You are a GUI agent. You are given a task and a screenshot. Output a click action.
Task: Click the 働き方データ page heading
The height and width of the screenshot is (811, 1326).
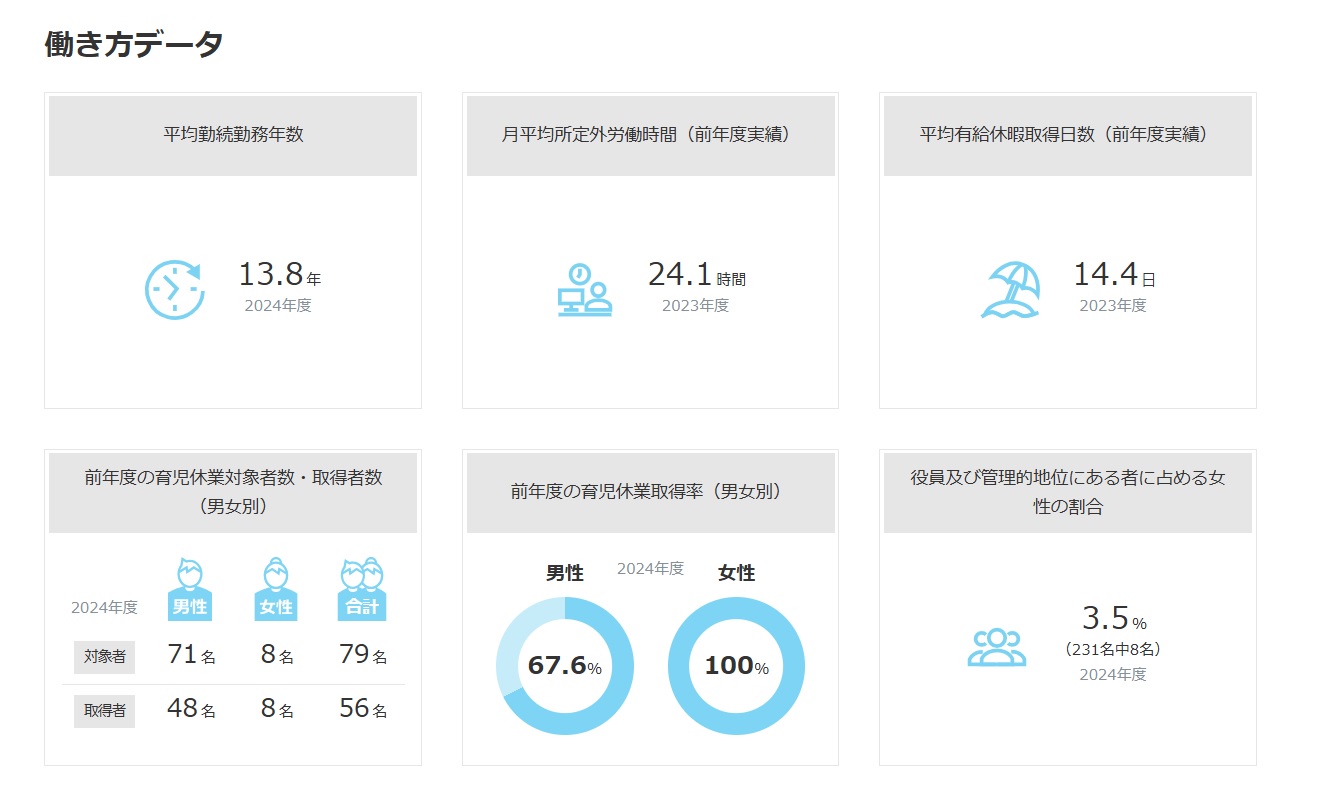point(134,45)
